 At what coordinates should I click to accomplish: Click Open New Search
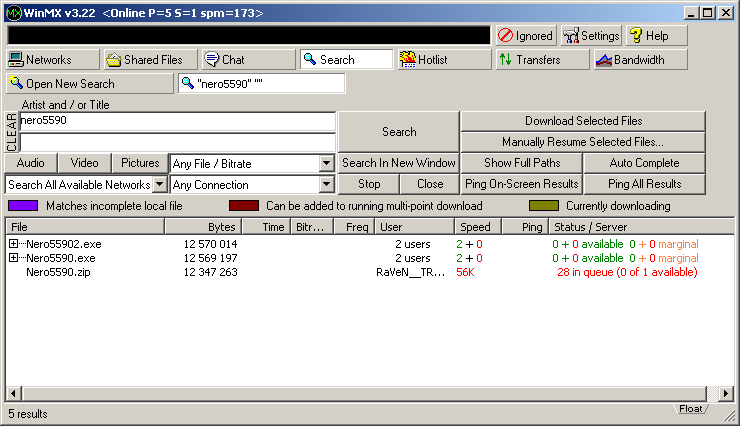click(x=90, y=84)
